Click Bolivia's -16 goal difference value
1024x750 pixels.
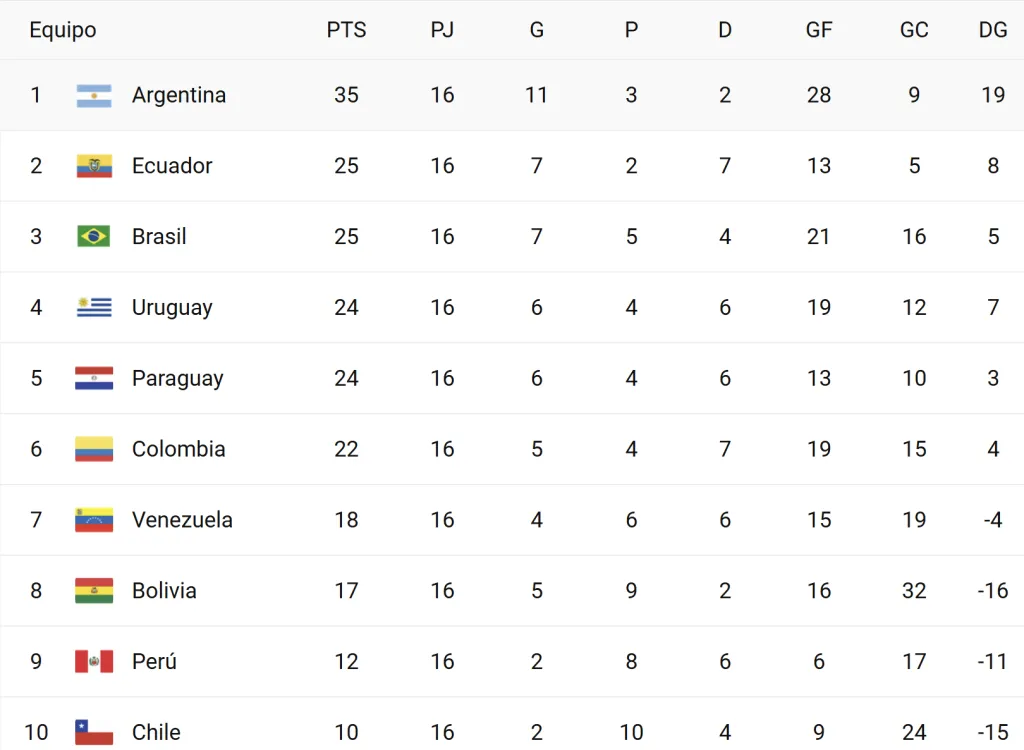[993, 591]
